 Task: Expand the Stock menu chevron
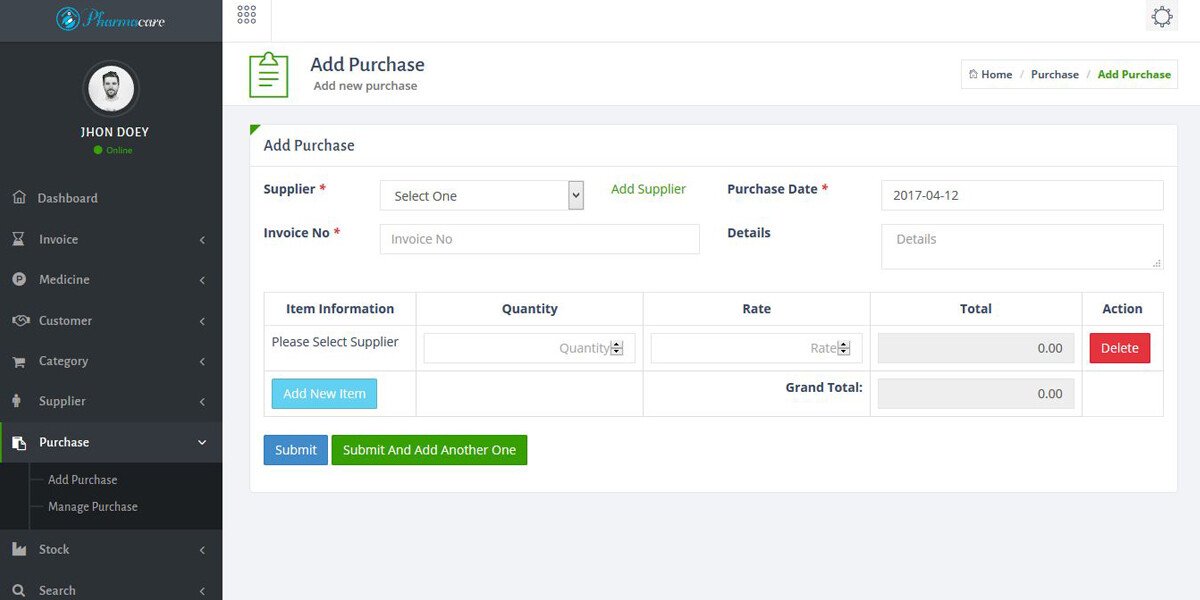(202, 550)
